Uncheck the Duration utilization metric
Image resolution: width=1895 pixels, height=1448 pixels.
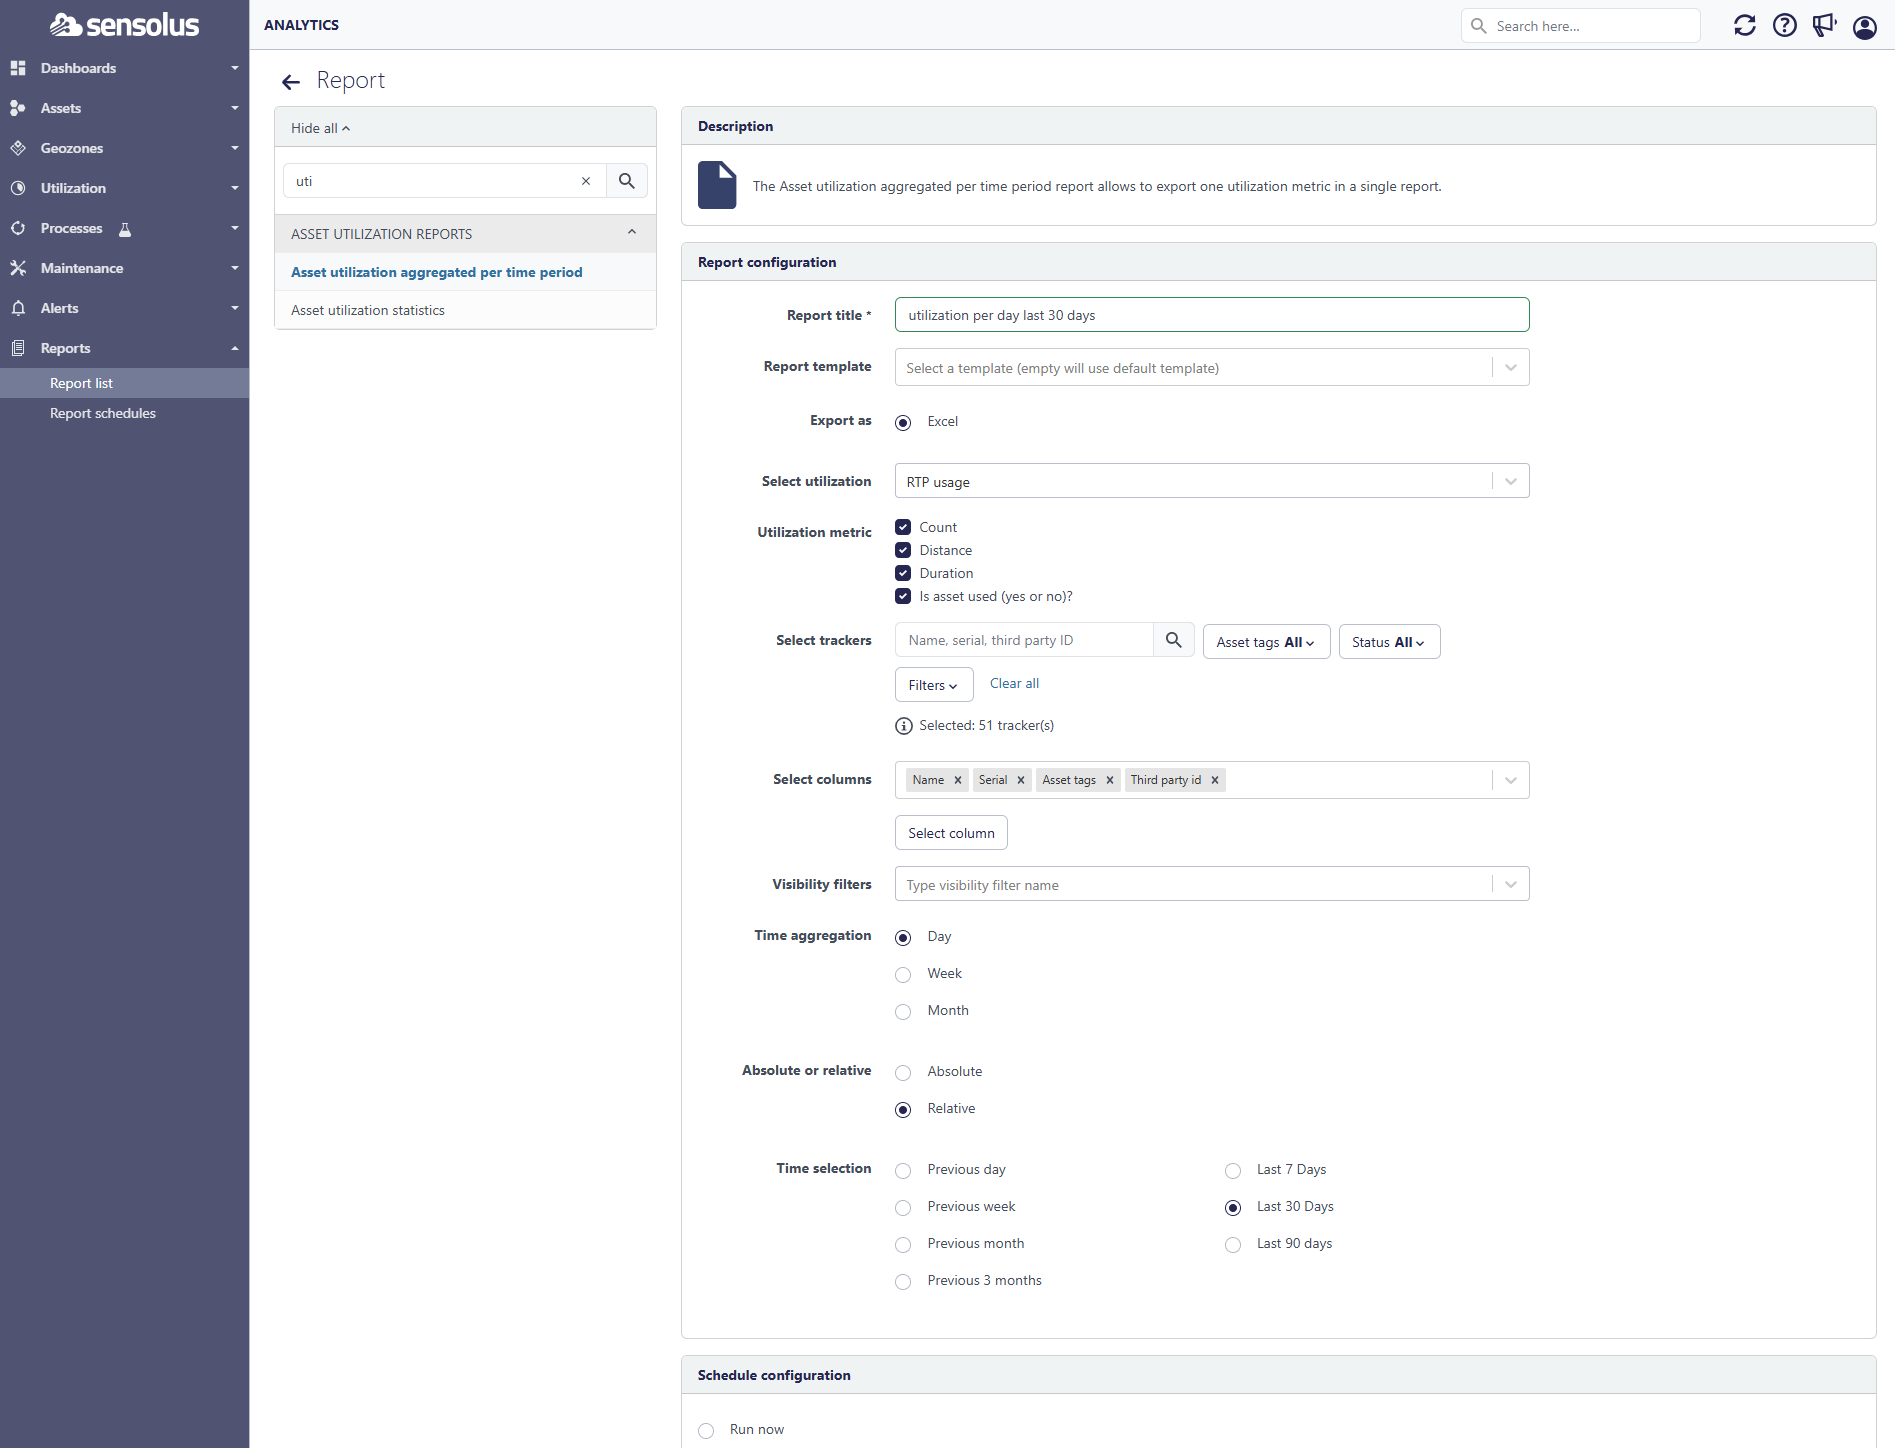903,573
